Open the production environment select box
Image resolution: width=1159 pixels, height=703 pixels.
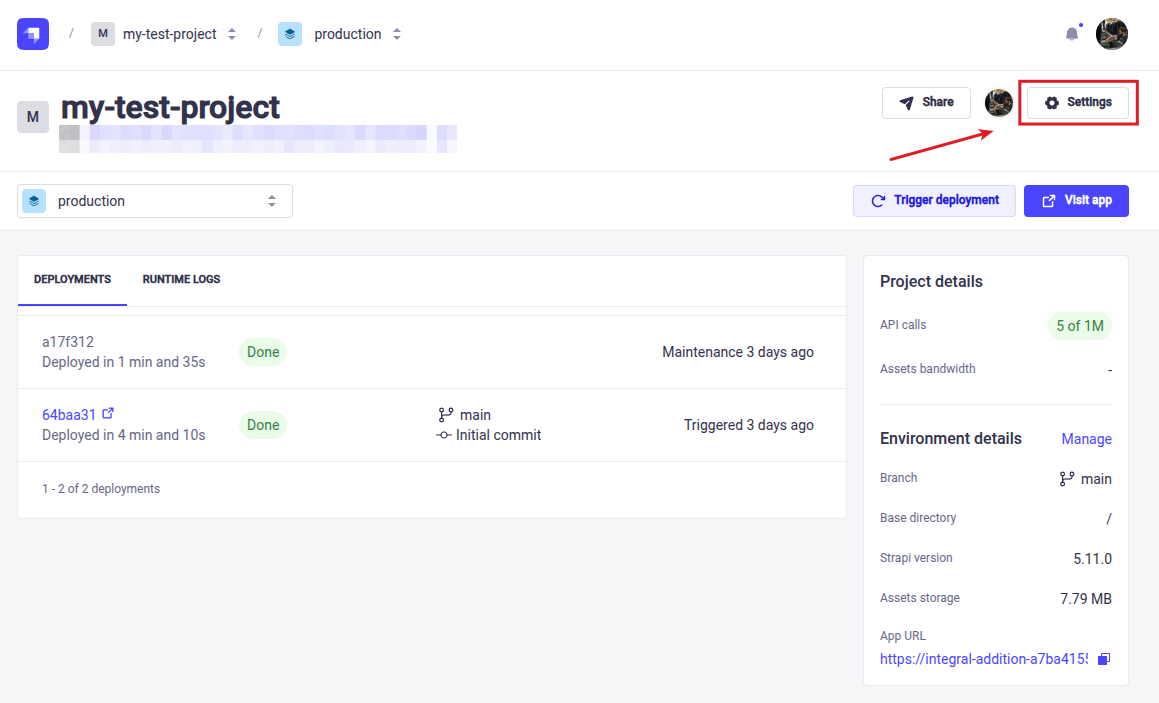155,201
